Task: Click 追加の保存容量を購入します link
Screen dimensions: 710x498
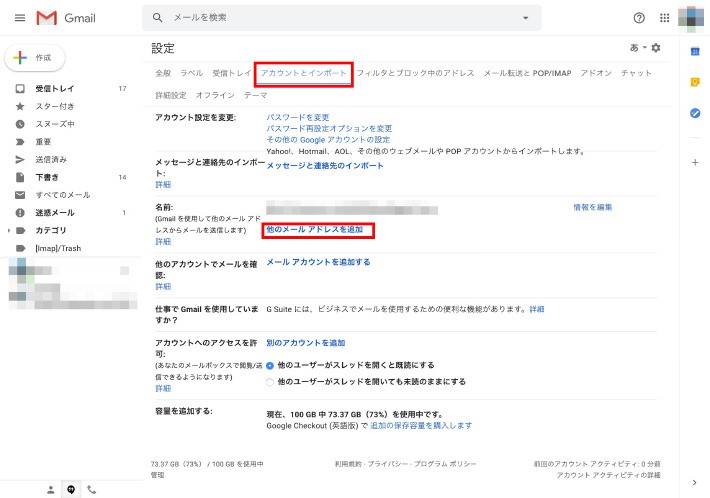Action: coord(421,426)
